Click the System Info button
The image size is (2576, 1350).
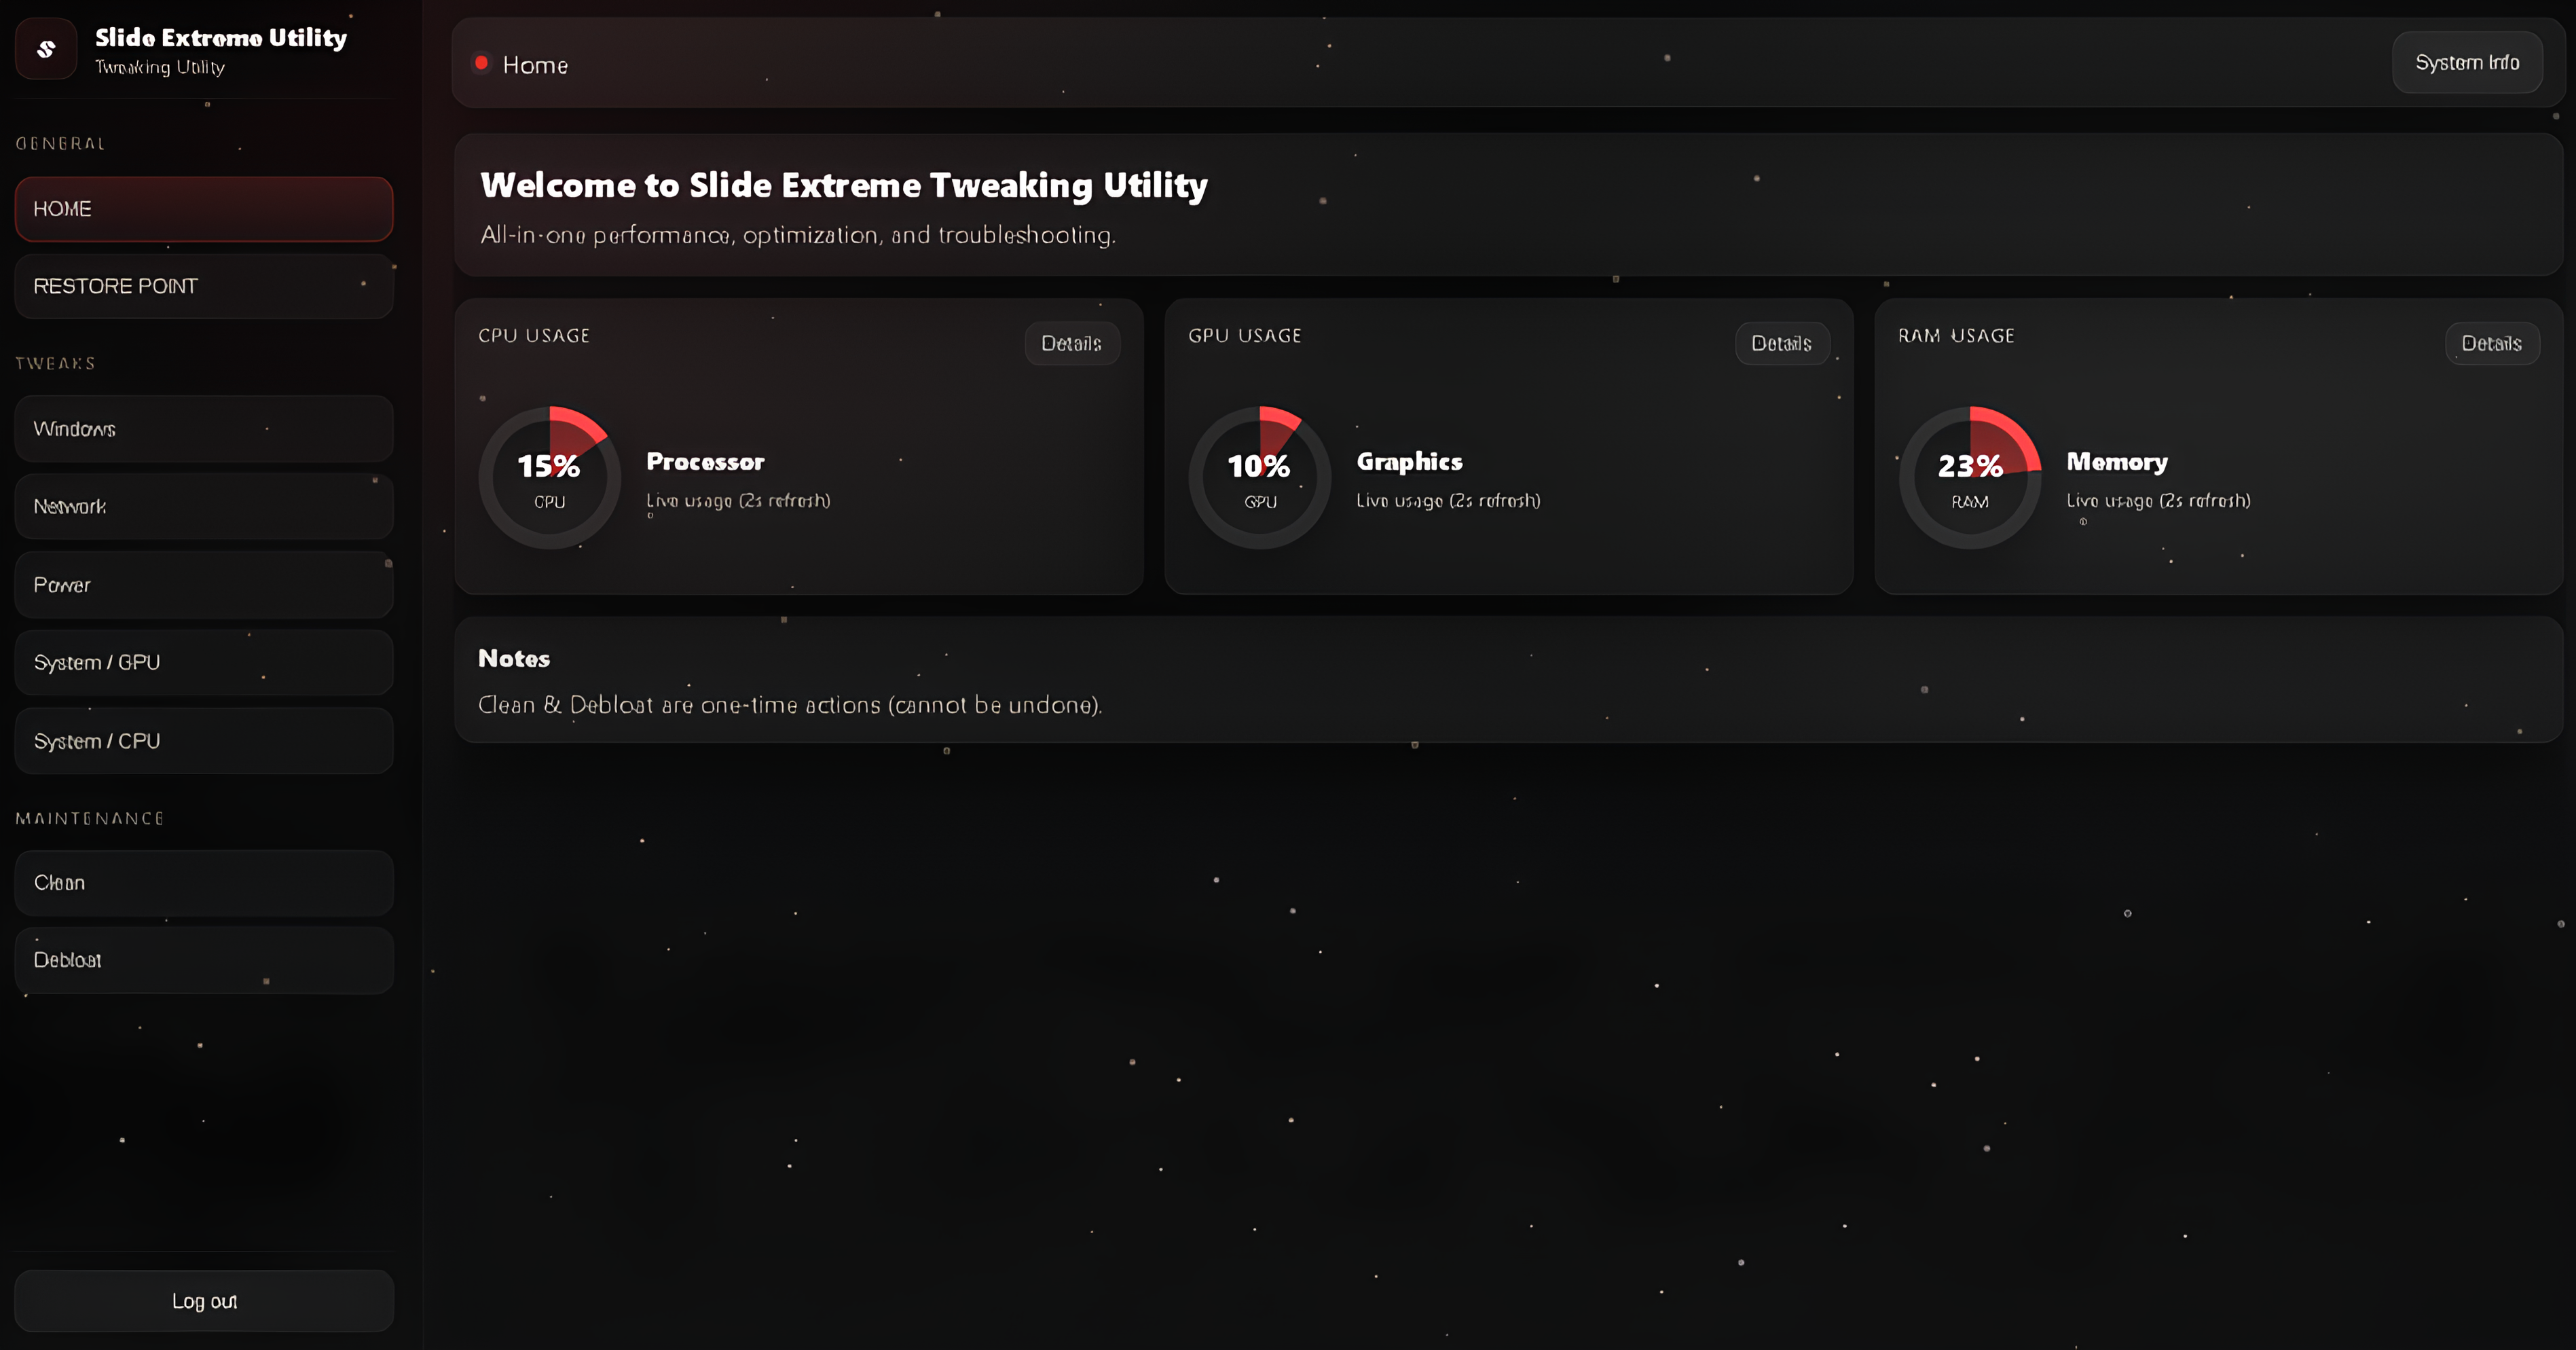click(x=2467, y=62)
